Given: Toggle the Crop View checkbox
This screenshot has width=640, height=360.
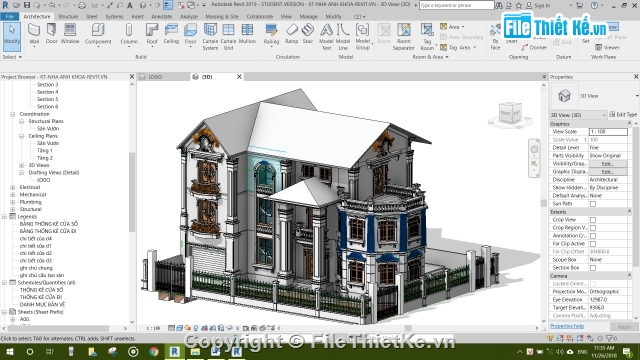Looking at the screenshot, I should [593, 220].
